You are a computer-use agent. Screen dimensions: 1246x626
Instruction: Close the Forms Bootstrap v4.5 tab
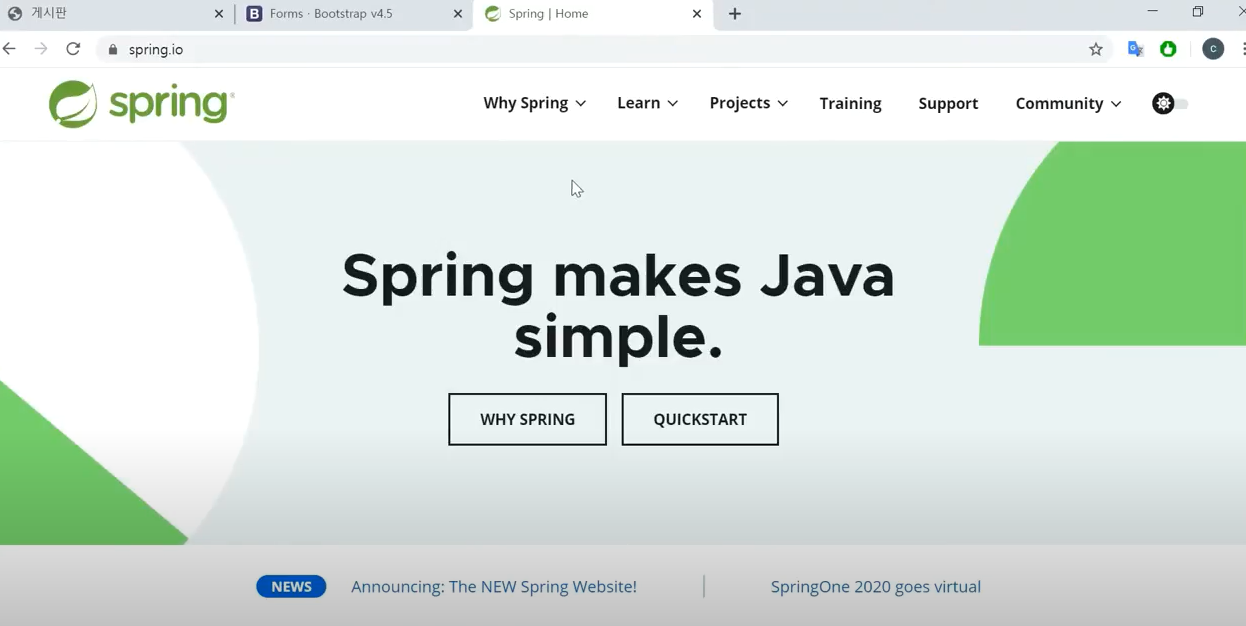tap(458, 14)
